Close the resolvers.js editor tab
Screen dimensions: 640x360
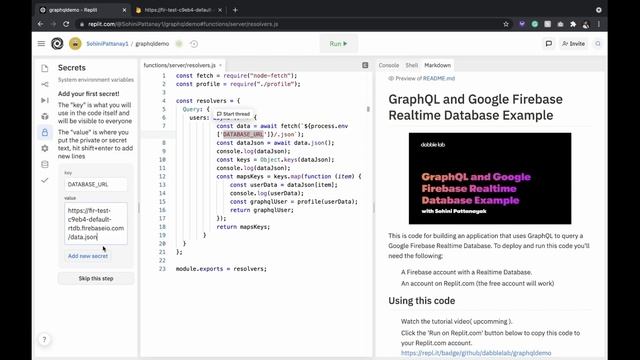click(x=220, y=65)
